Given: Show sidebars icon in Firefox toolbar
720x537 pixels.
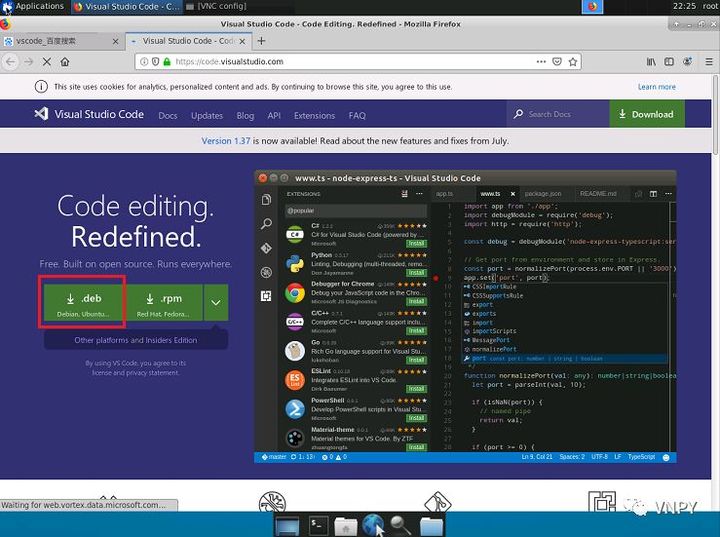Looking at the screenshot, I should 669,62.
